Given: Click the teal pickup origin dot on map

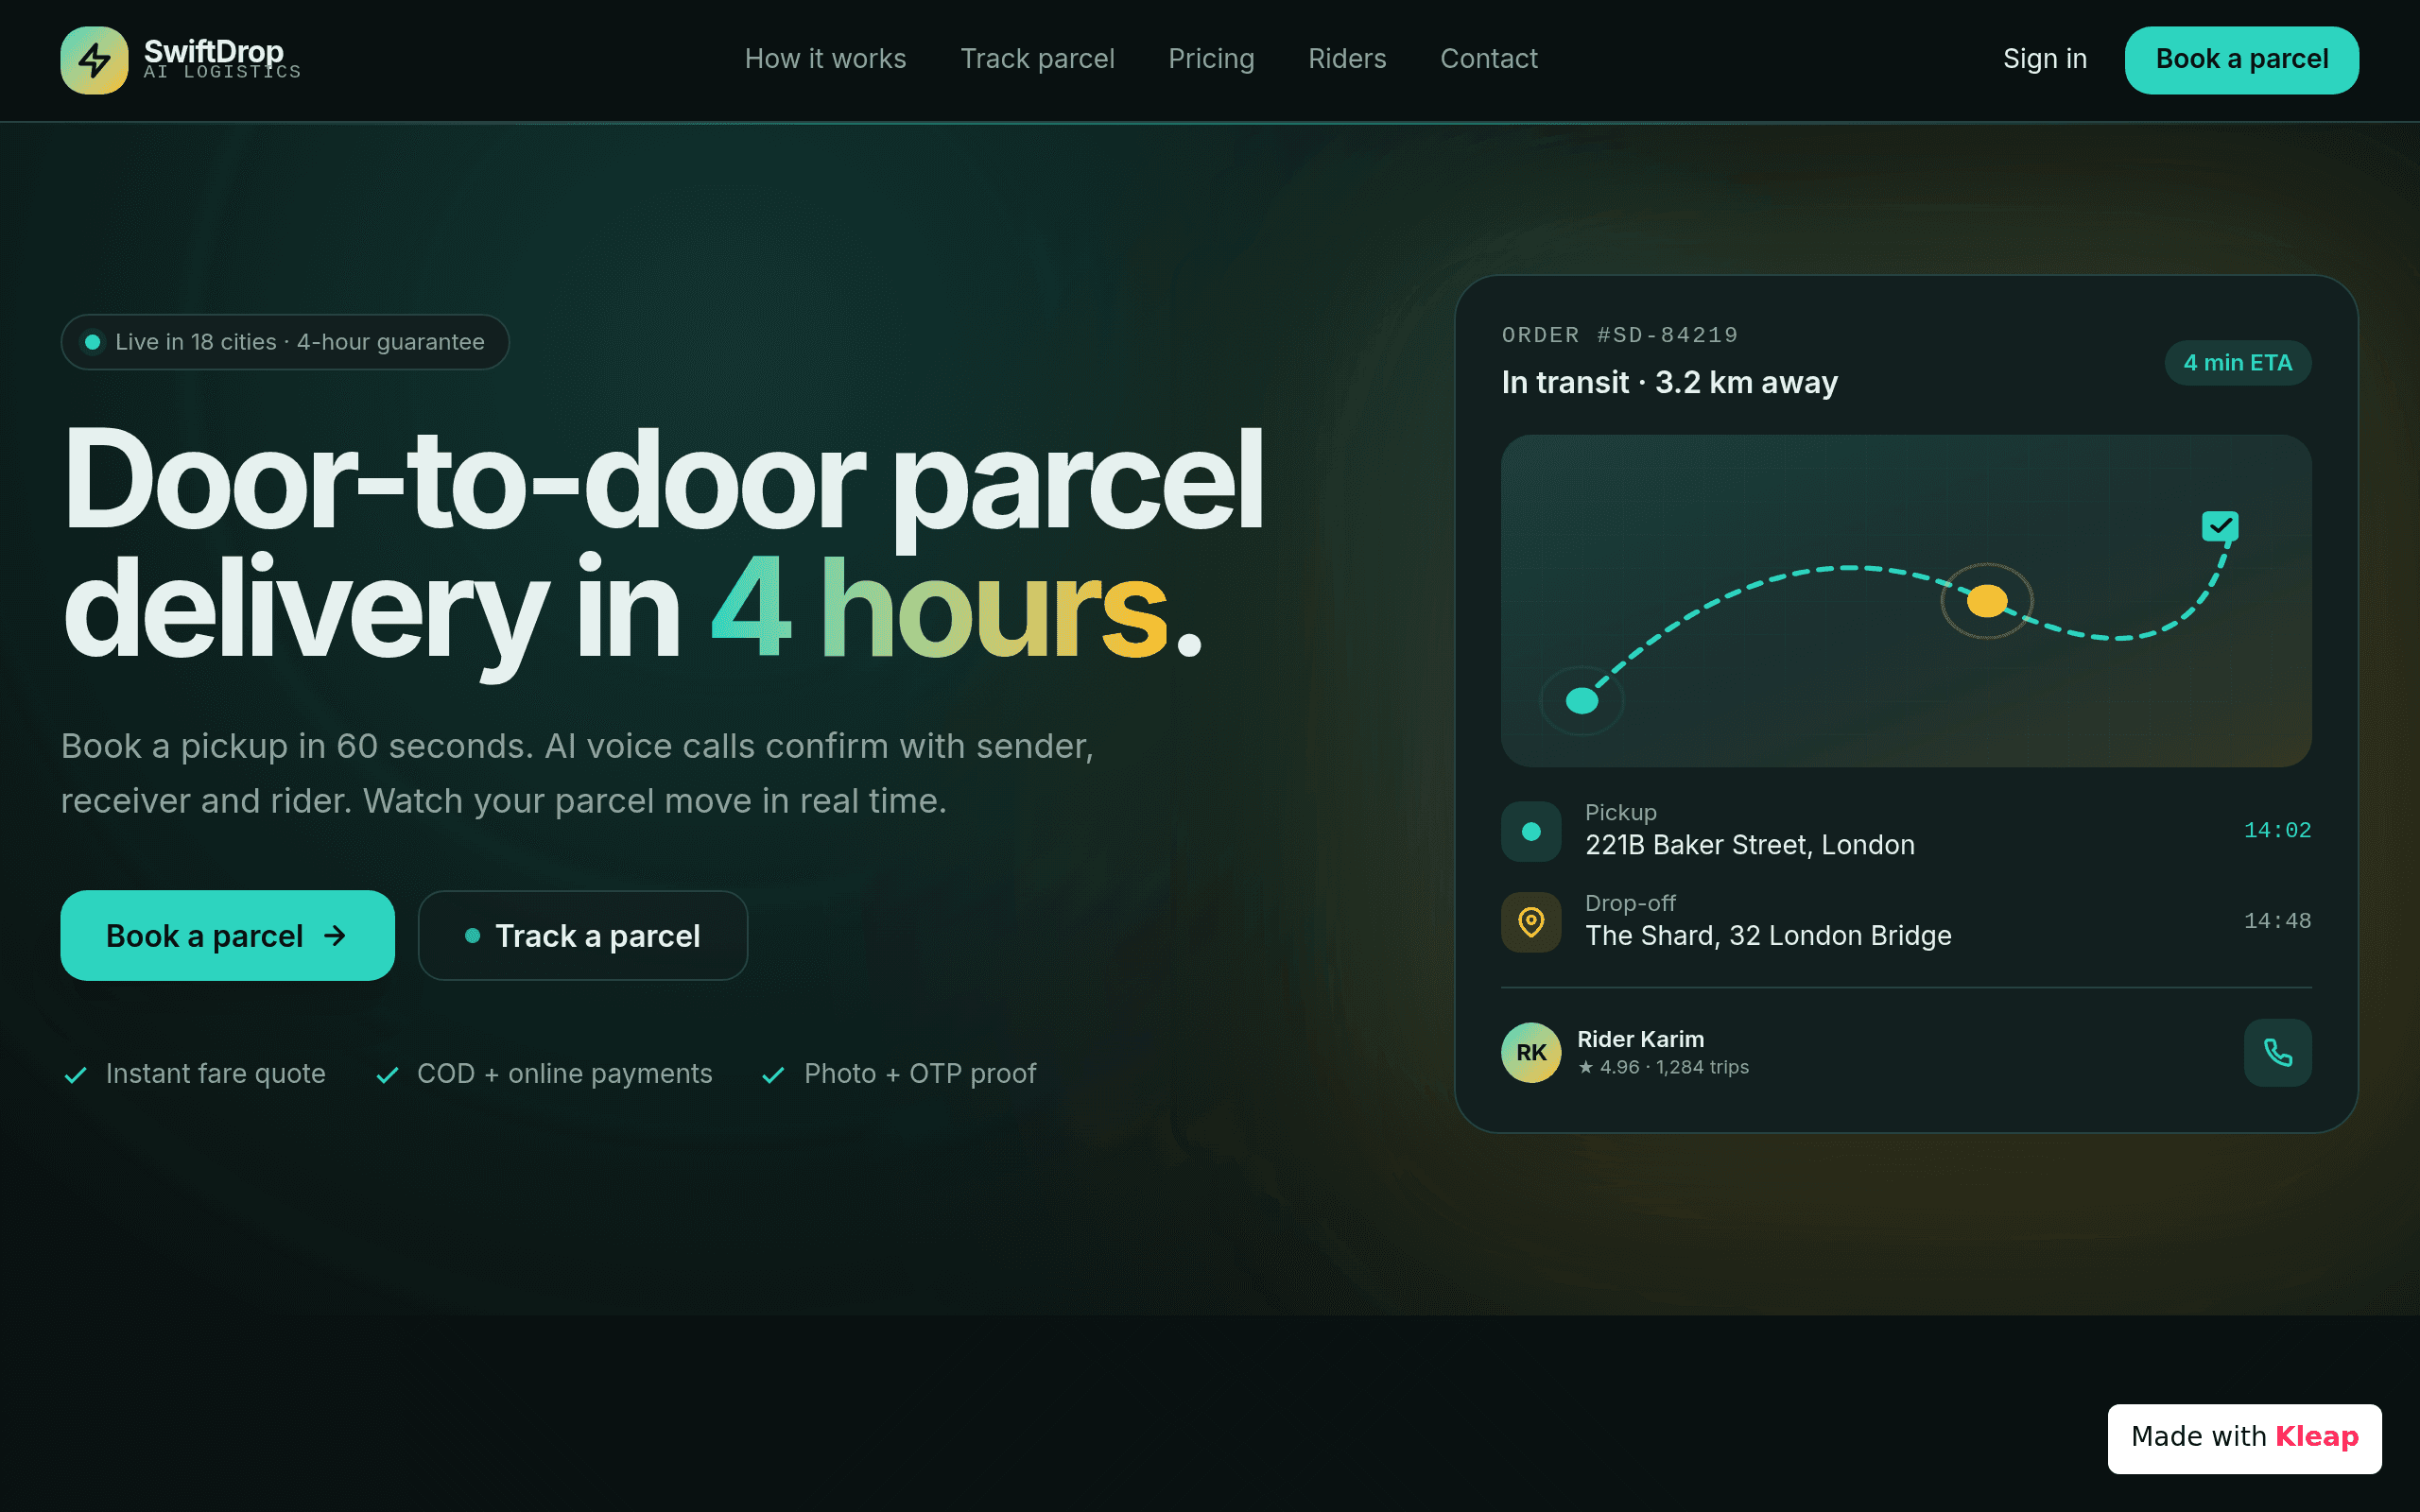Looking at the screenshot, I should click(x=1582, y=700).
